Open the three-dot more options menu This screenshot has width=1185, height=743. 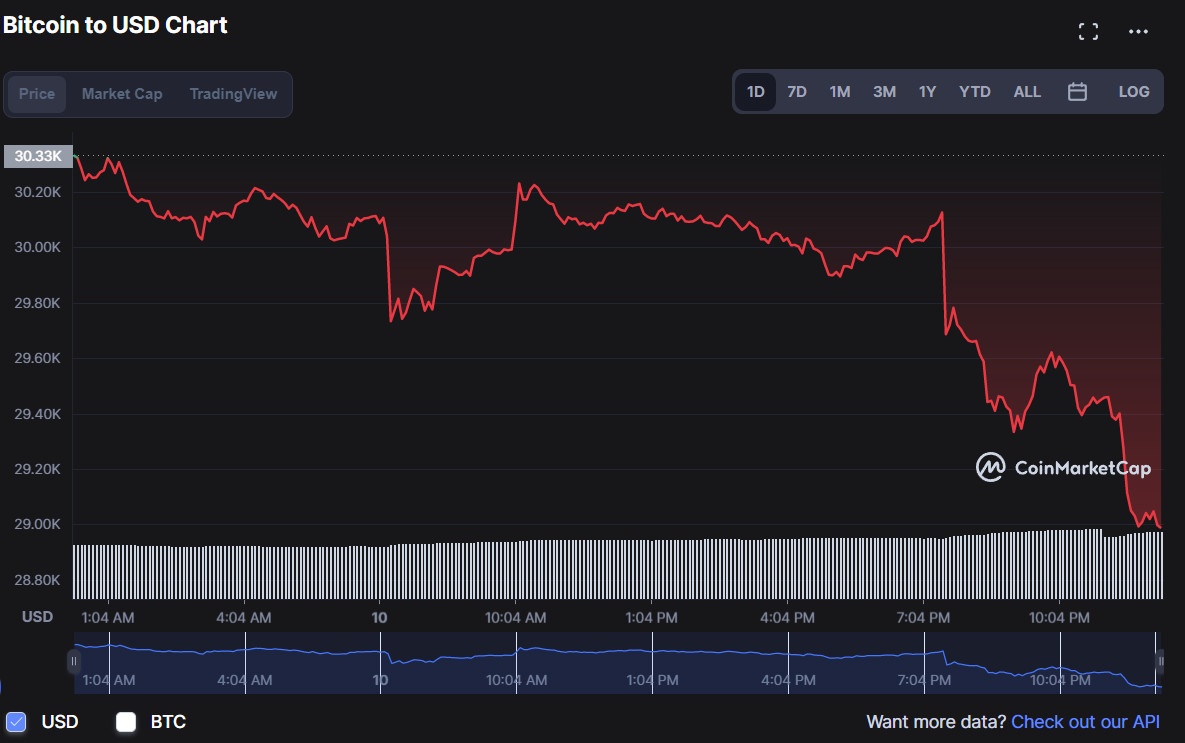[x=1138, y=31]
